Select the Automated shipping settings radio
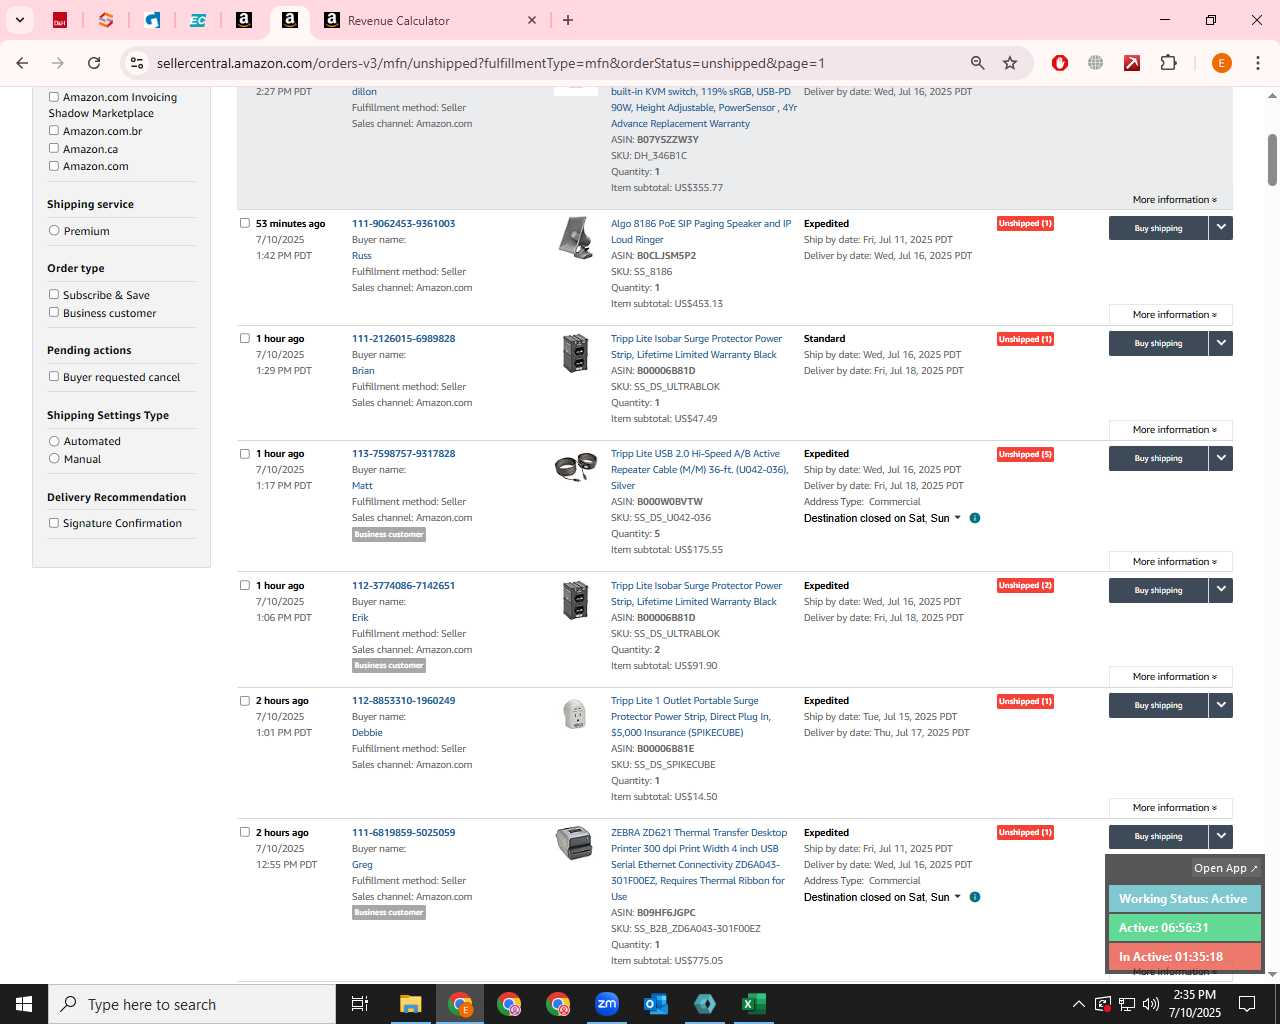 click(54, 440)
